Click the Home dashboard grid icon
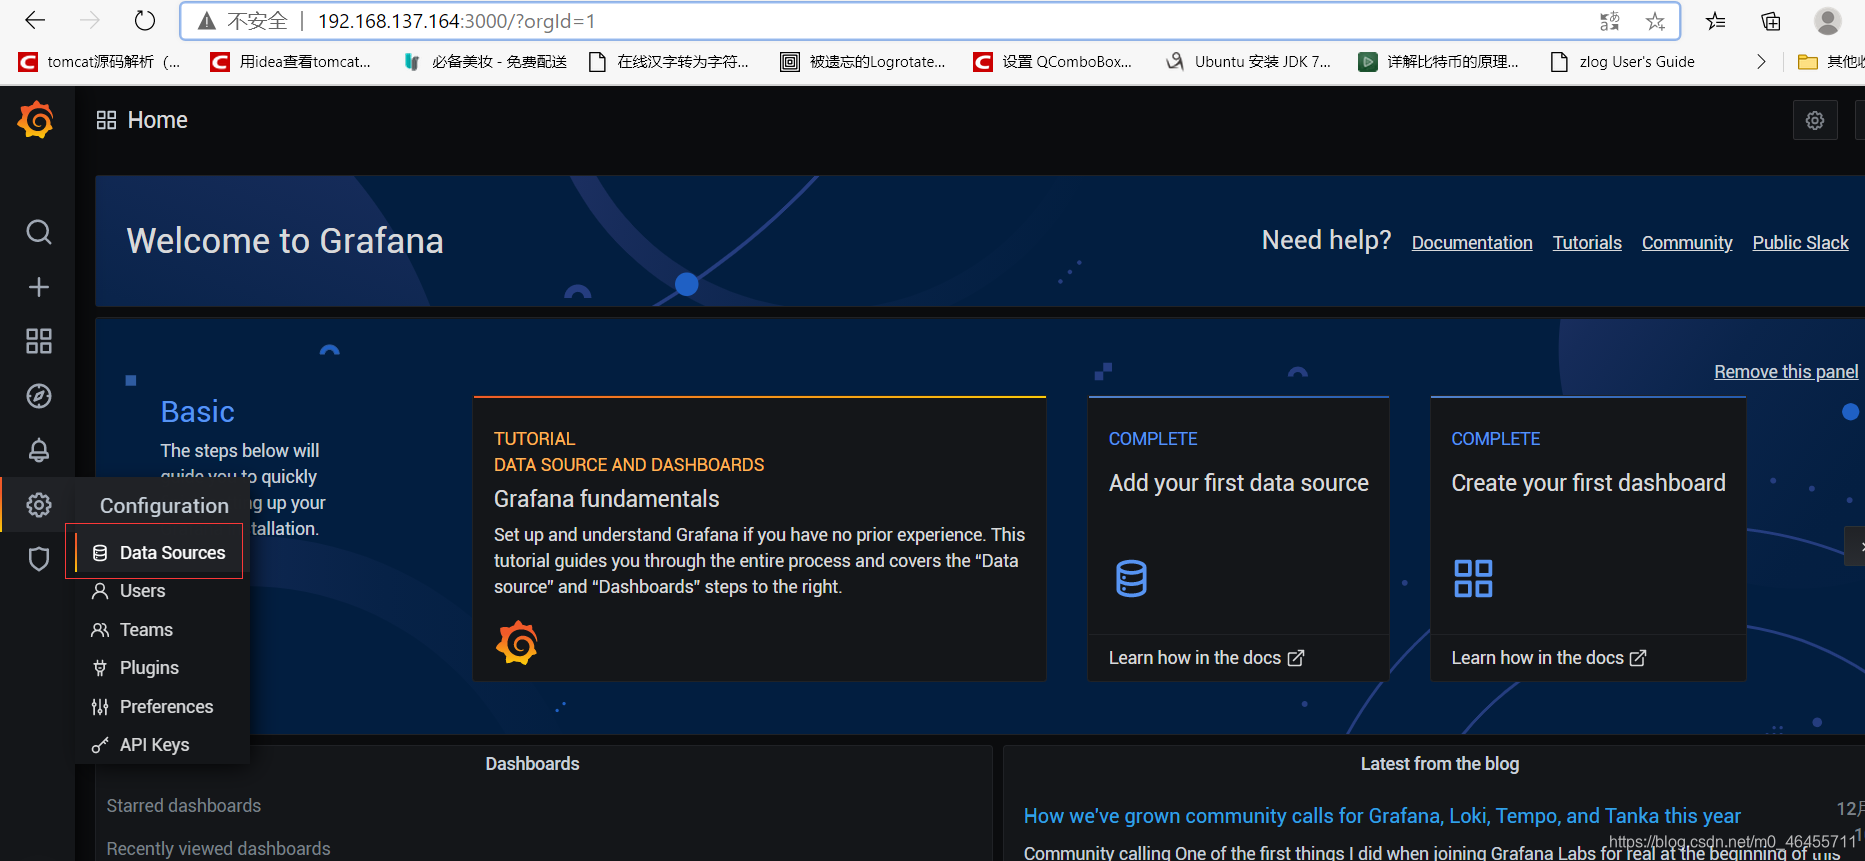Image resolution: width=1865 pixels, height=861 pixels. (x=106, y=120)
